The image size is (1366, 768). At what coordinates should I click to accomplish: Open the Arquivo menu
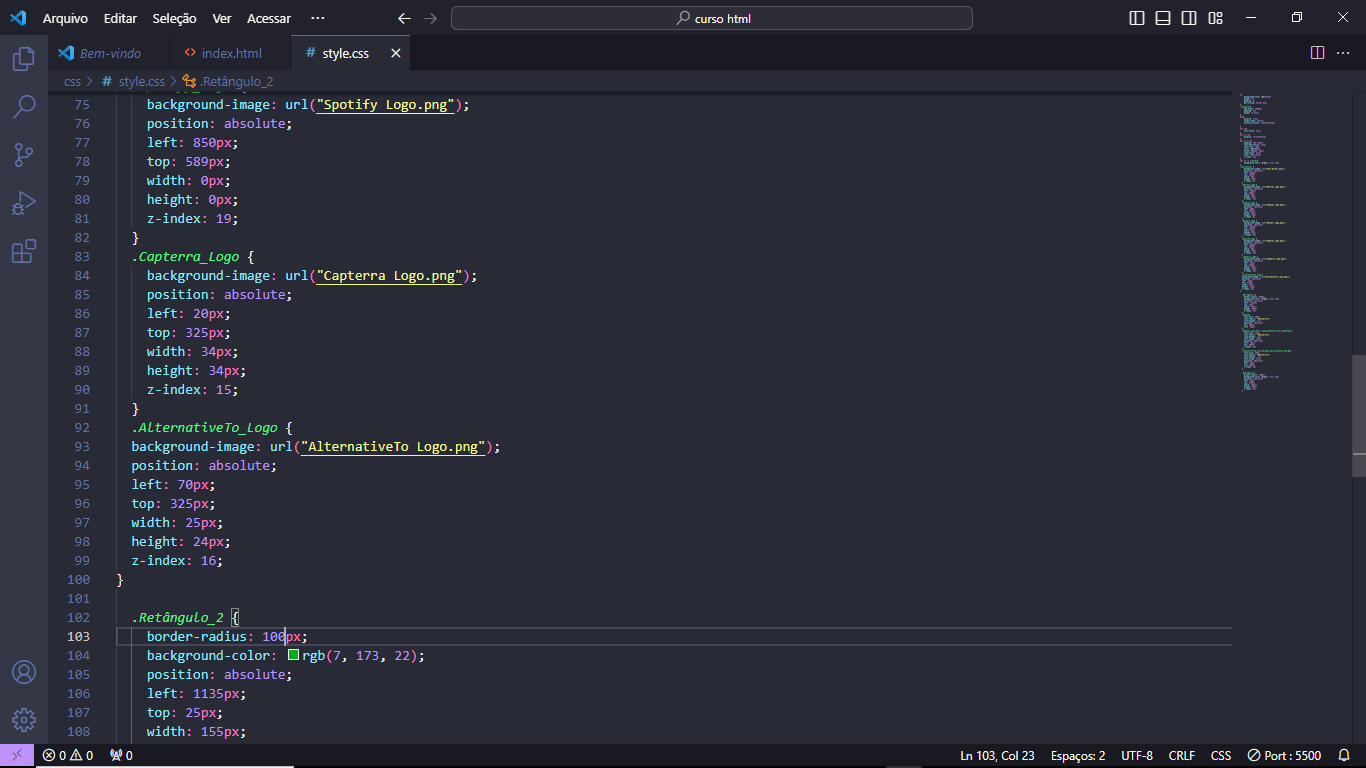(65, 18)
